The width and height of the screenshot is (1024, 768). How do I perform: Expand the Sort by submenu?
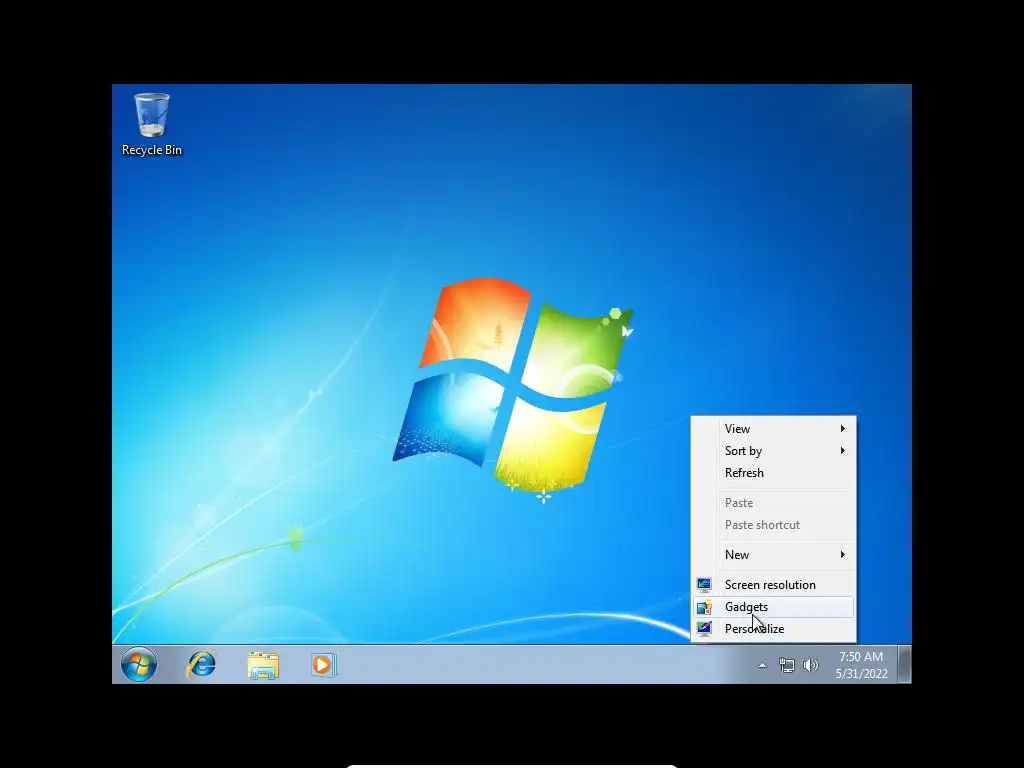(774, 451)
